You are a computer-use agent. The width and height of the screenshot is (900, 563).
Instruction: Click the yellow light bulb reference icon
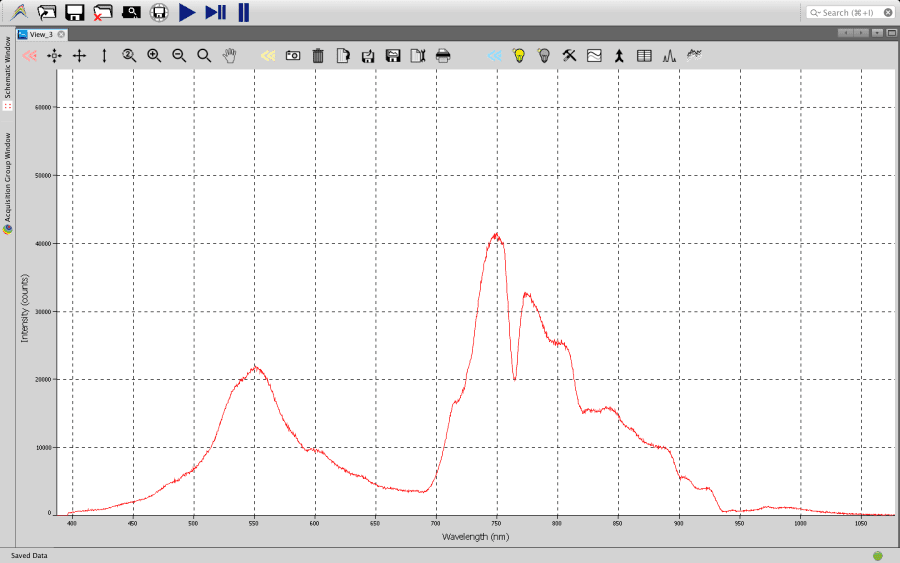[519, 56]
